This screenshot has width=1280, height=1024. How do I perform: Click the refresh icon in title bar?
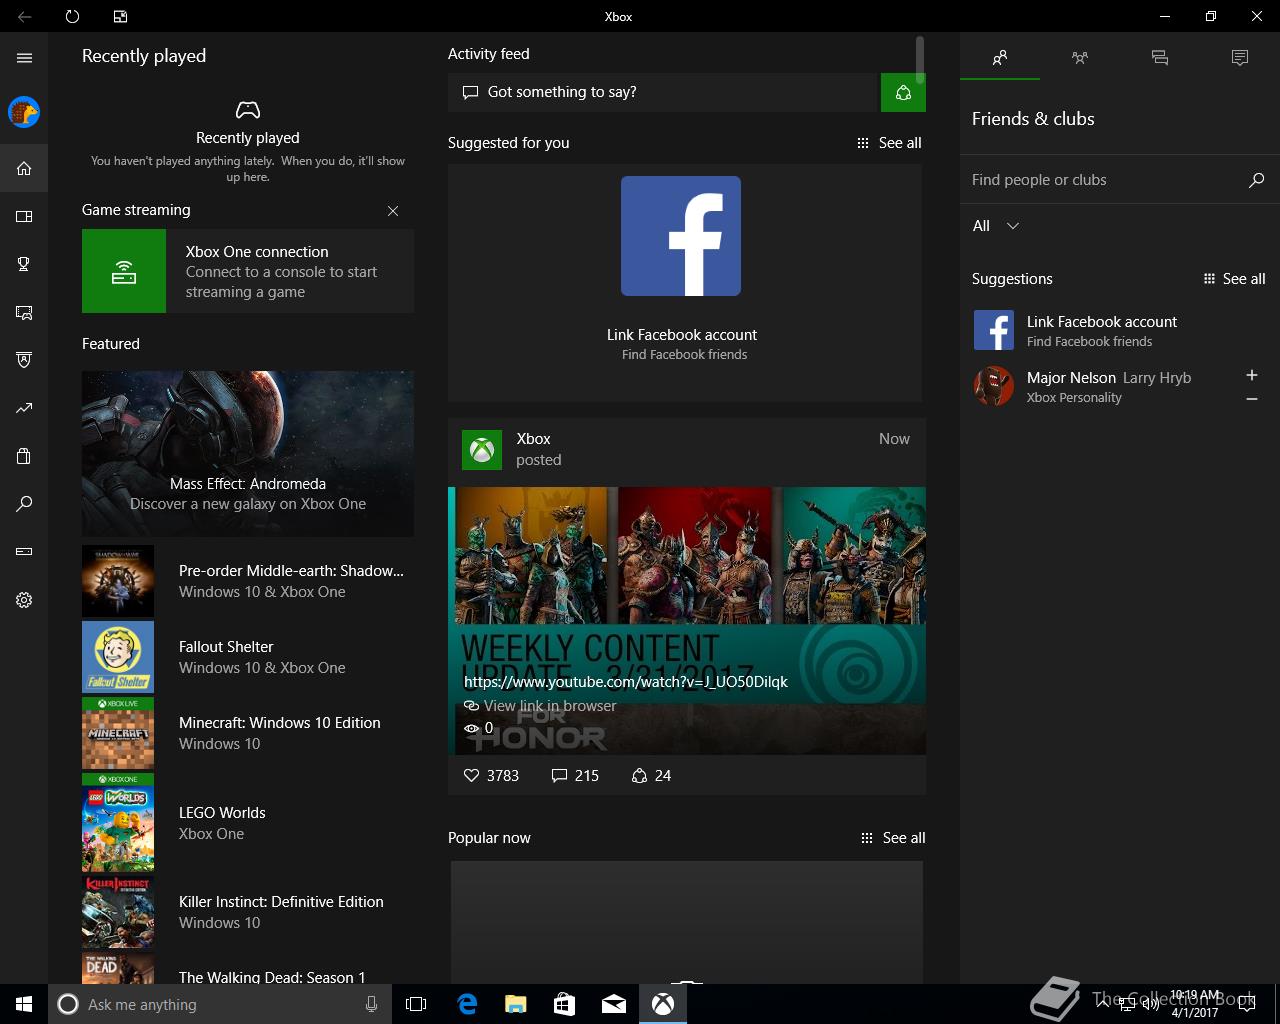72,16
